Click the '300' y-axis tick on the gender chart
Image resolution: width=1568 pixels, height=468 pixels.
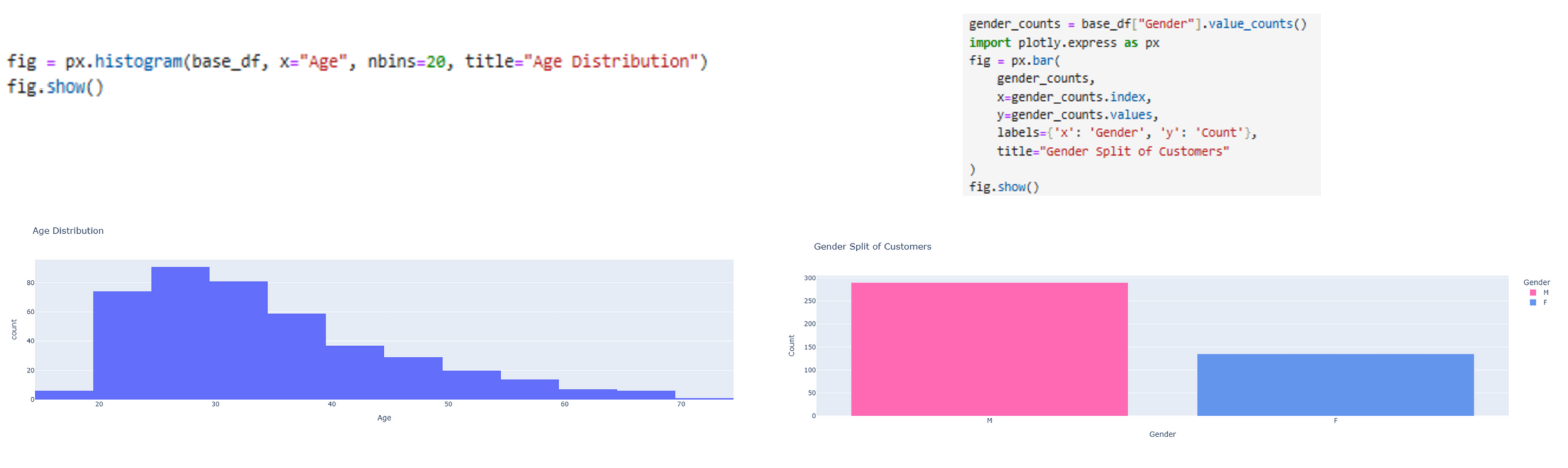pos(808,279)
